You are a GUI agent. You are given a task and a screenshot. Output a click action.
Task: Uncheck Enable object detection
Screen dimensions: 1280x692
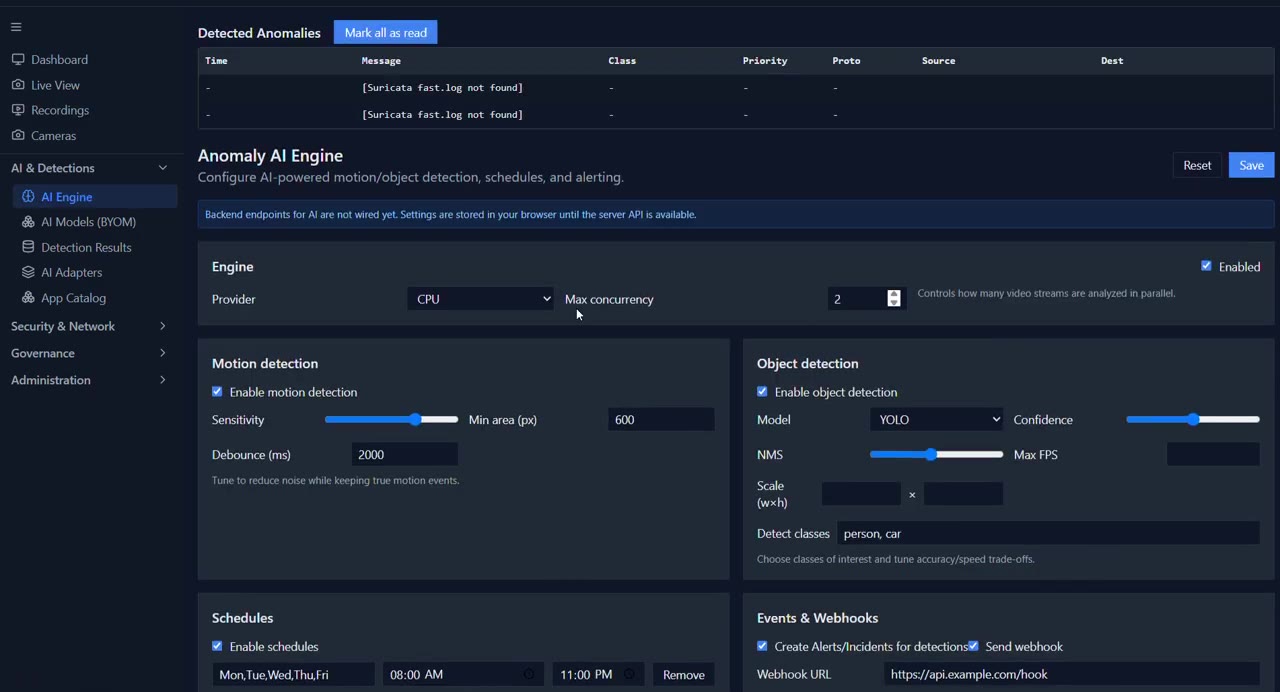click(x=762, y=392)
